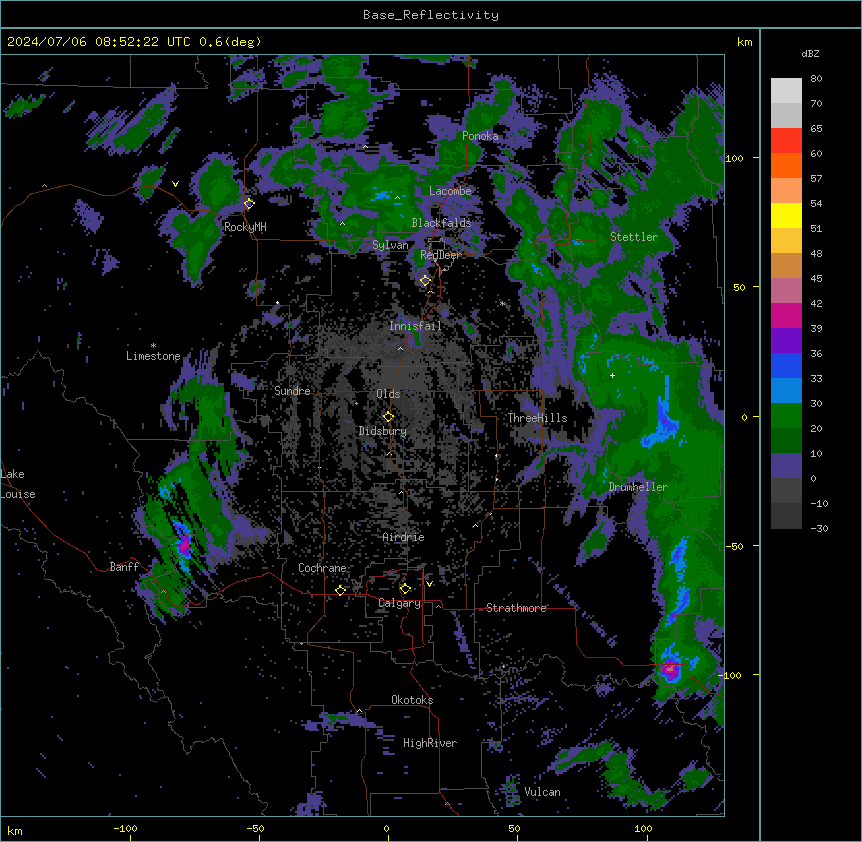This screenshot has width=862, height=842.
Task: Click the Cochrane town label
Action: coord(322,568)
